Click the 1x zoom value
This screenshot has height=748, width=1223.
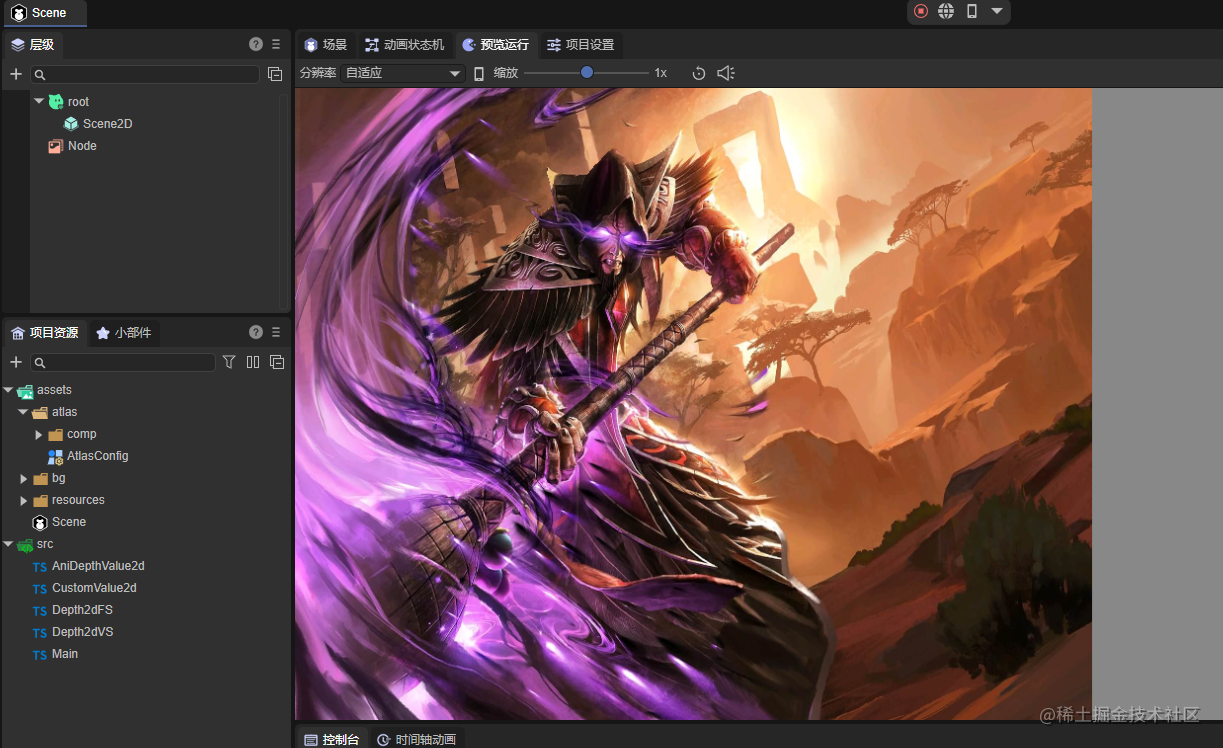(661, 73)
